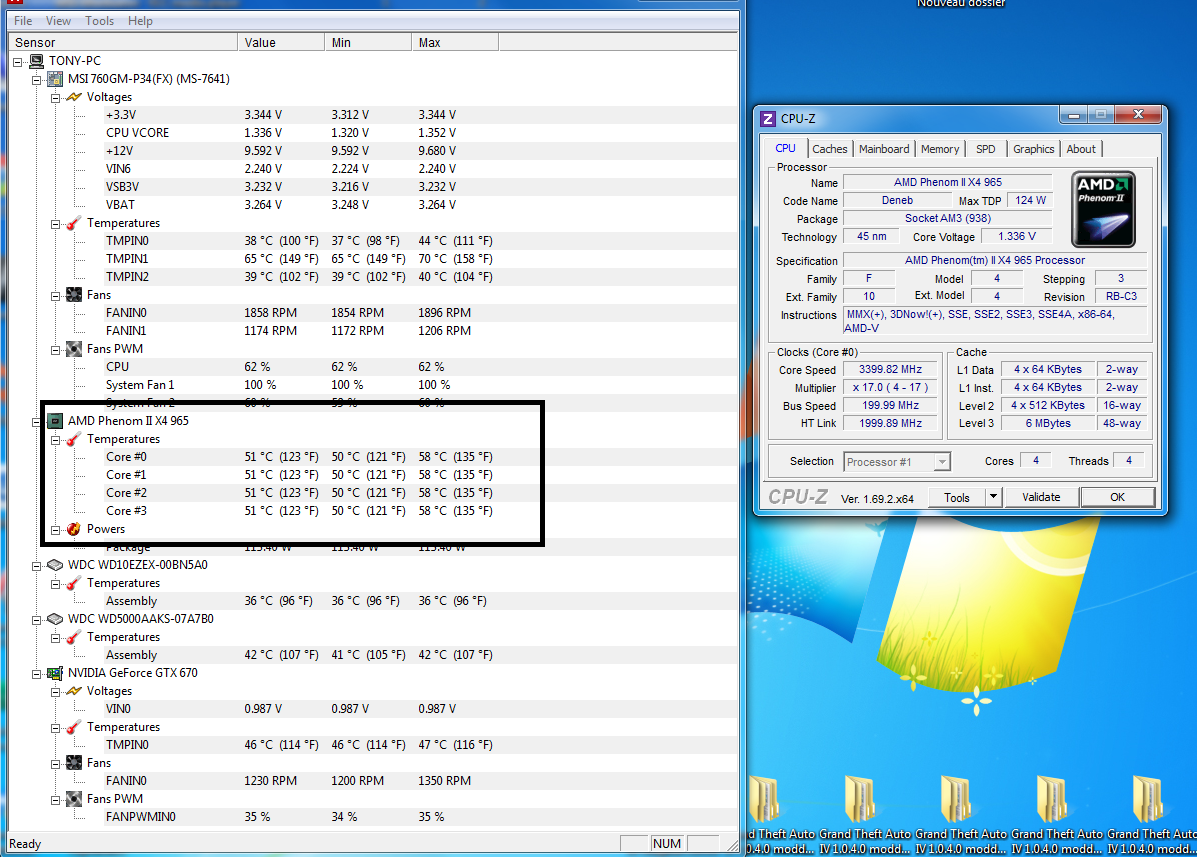
Task: Collapse the TONY-PC root node
Action: 19,61
